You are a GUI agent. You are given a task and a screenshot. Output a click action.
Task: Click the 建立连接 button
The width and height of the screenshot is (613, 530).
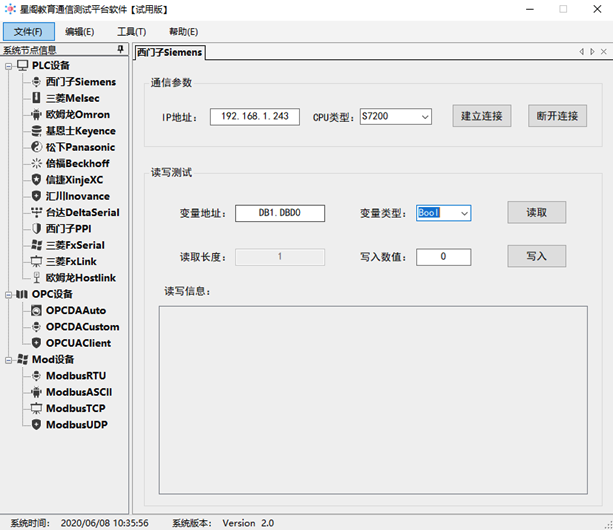pos(482,116)
